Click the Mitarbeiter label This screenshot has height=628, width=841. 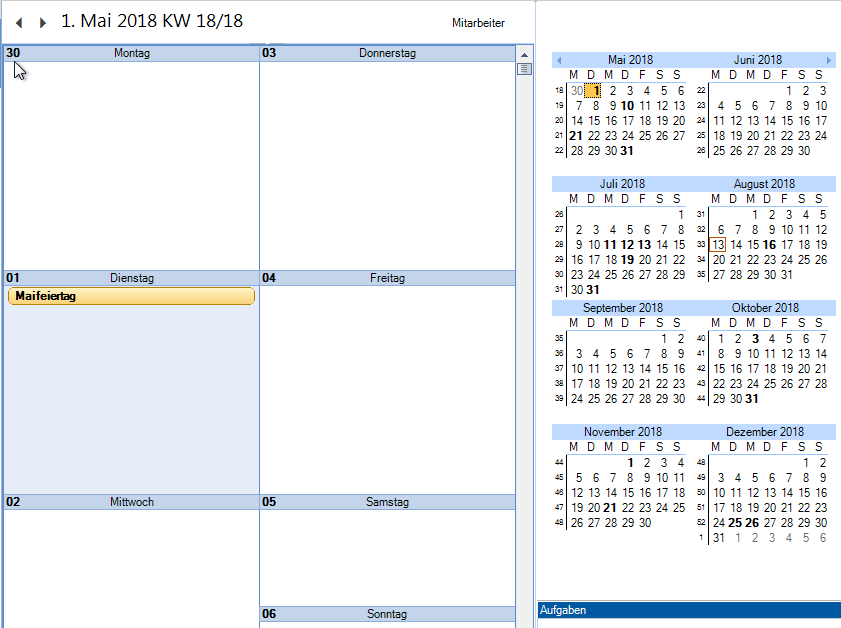click(478, 23)
